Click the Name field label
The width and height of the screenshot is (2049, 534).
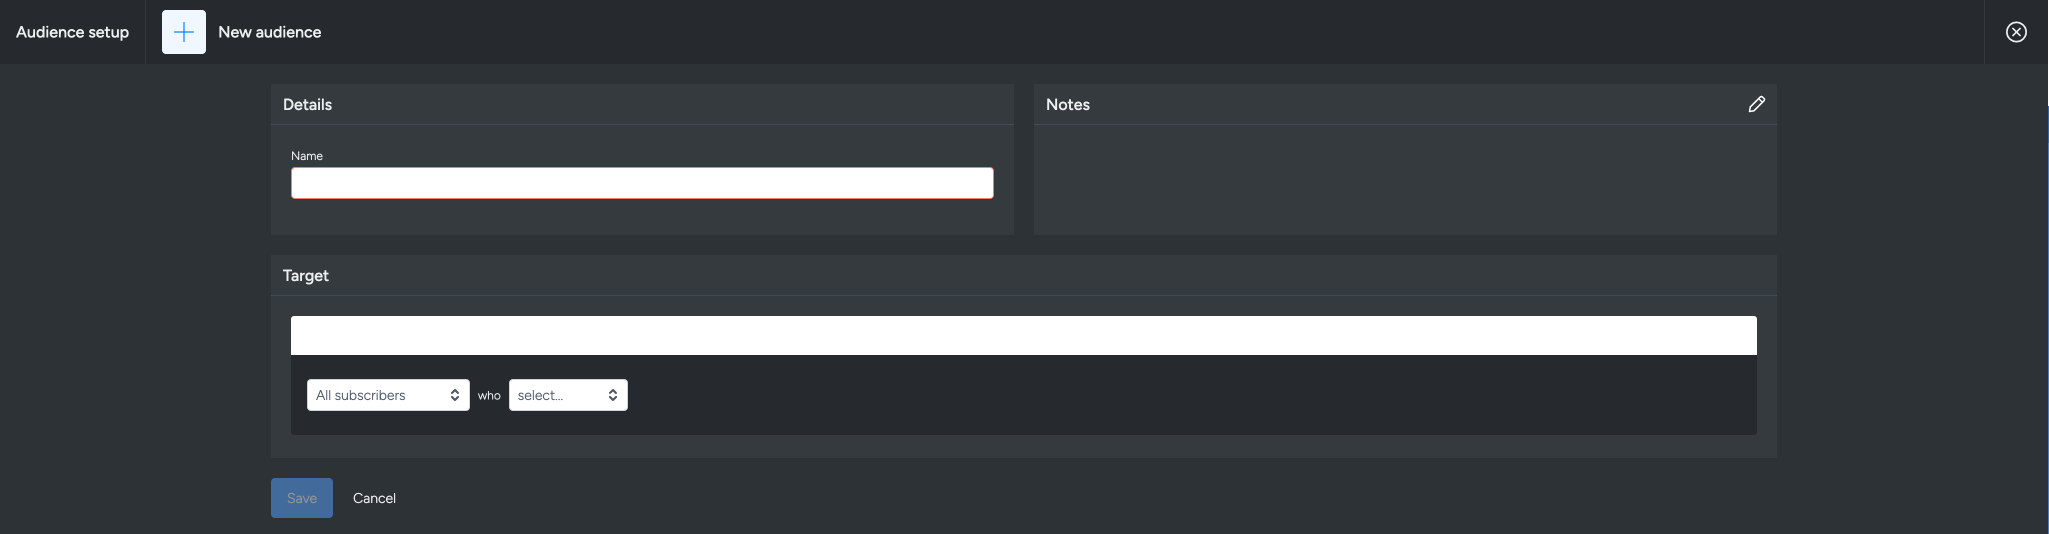(307, 156)
